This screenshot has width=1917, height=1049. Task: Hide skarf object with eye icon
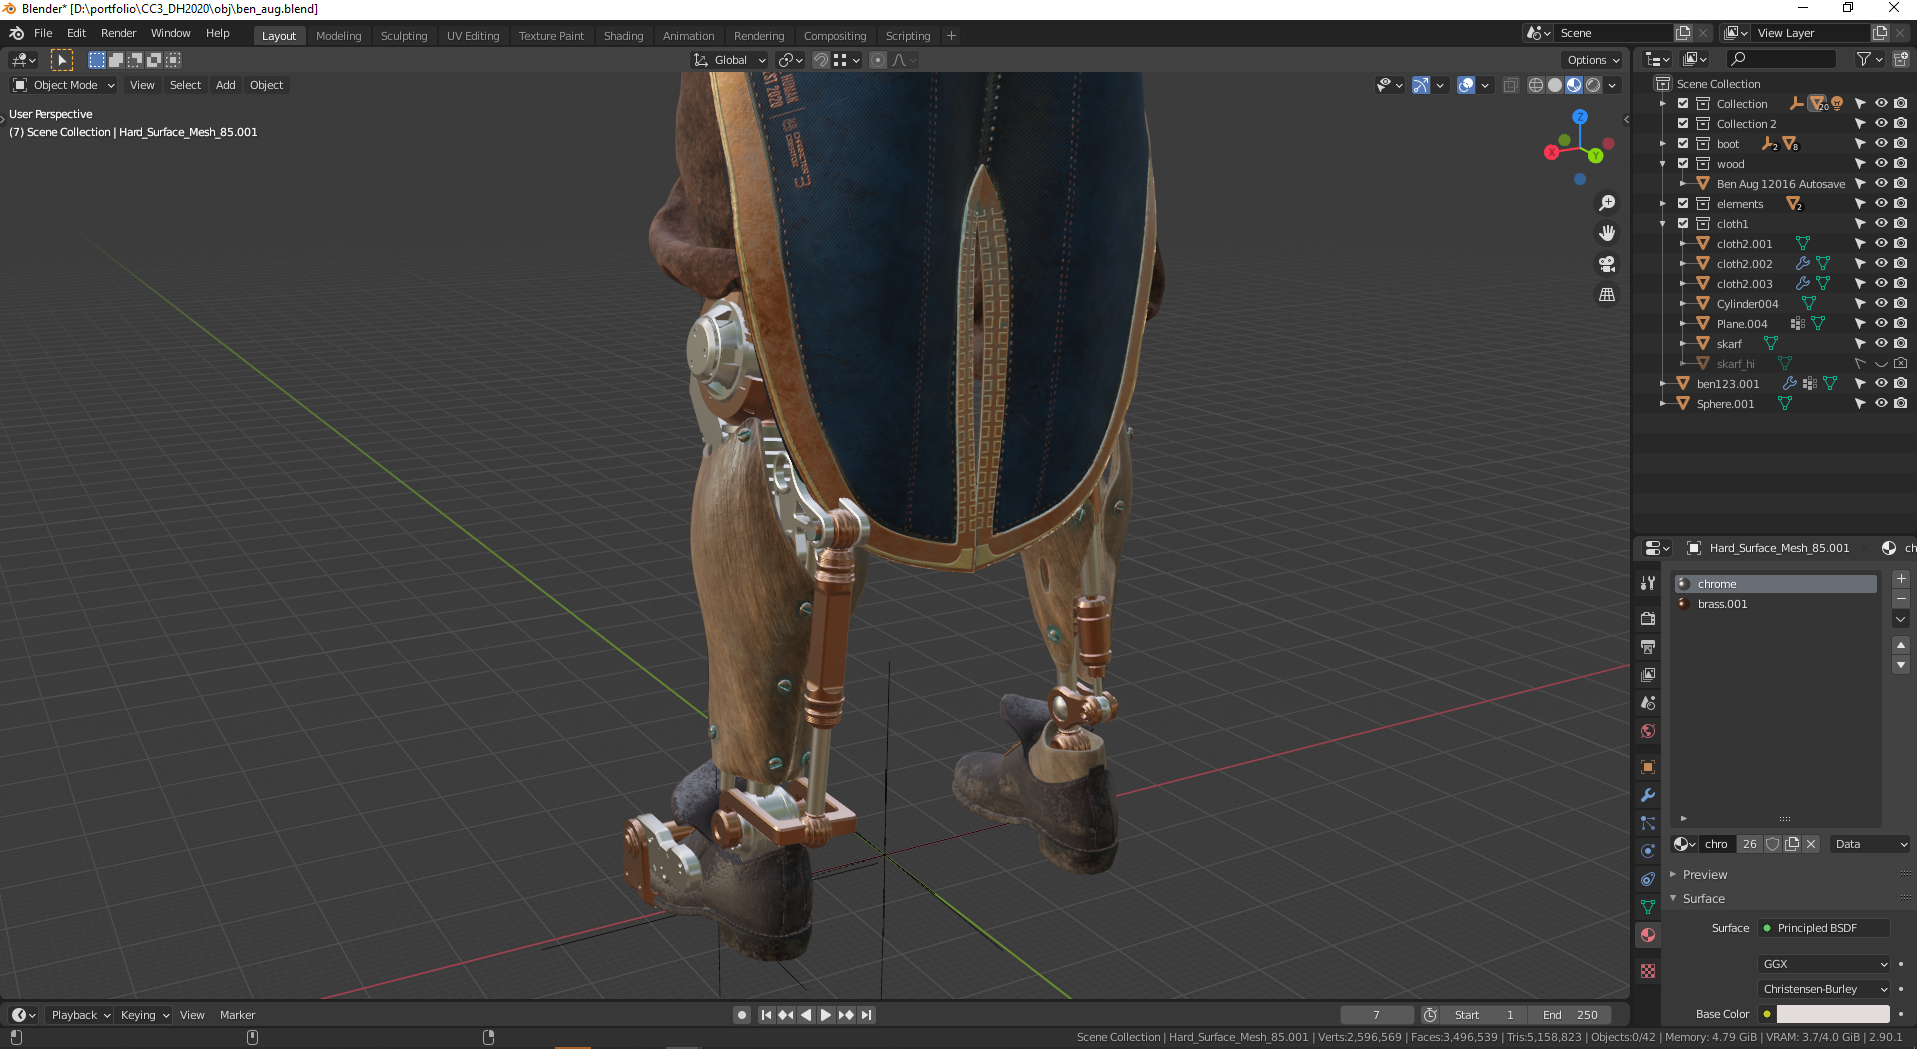1881,343
